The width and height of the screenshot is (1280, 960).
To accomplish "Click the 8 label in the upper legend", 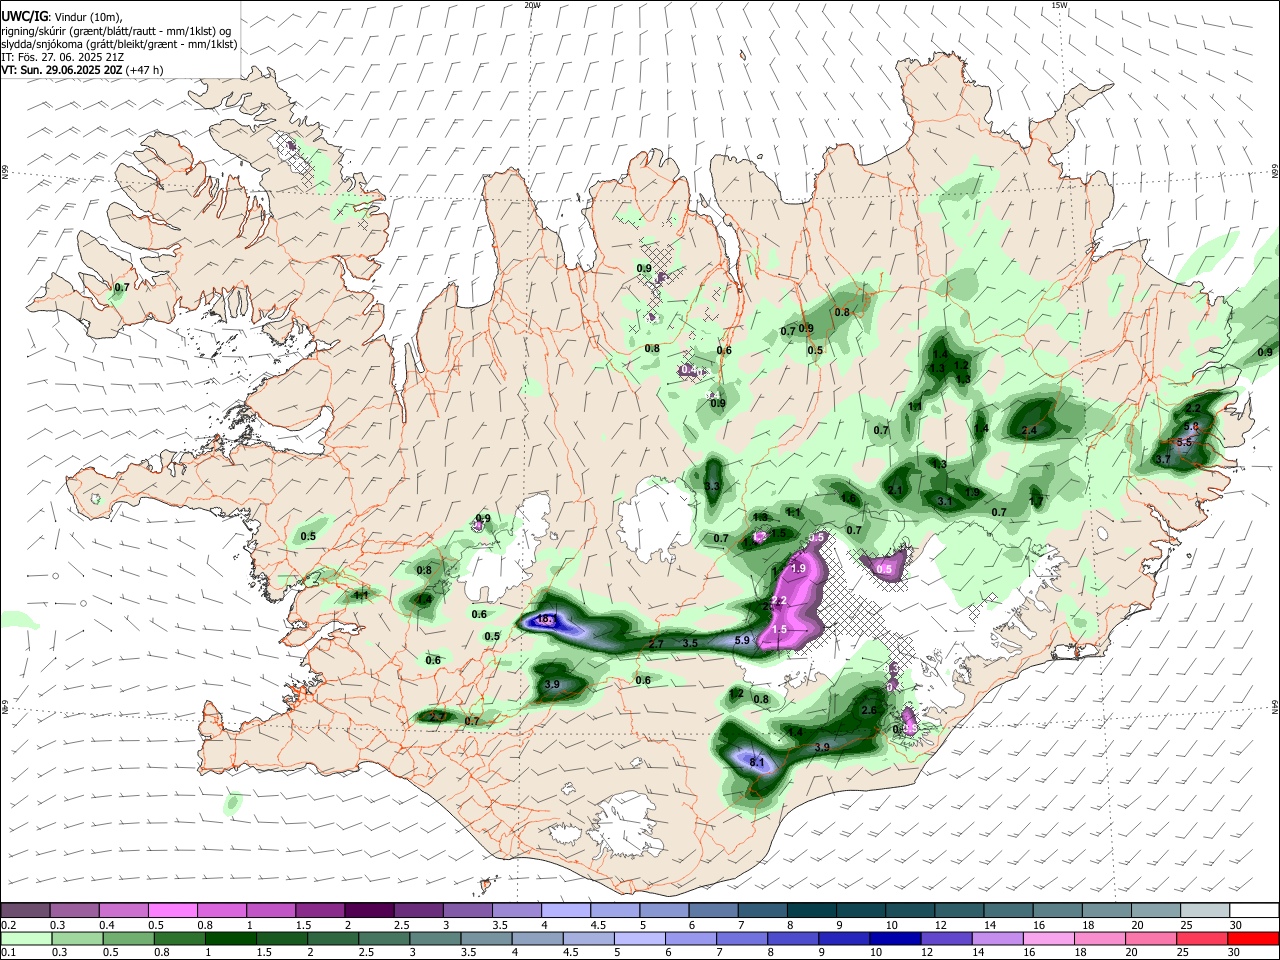I will click(x=788, y=925).
